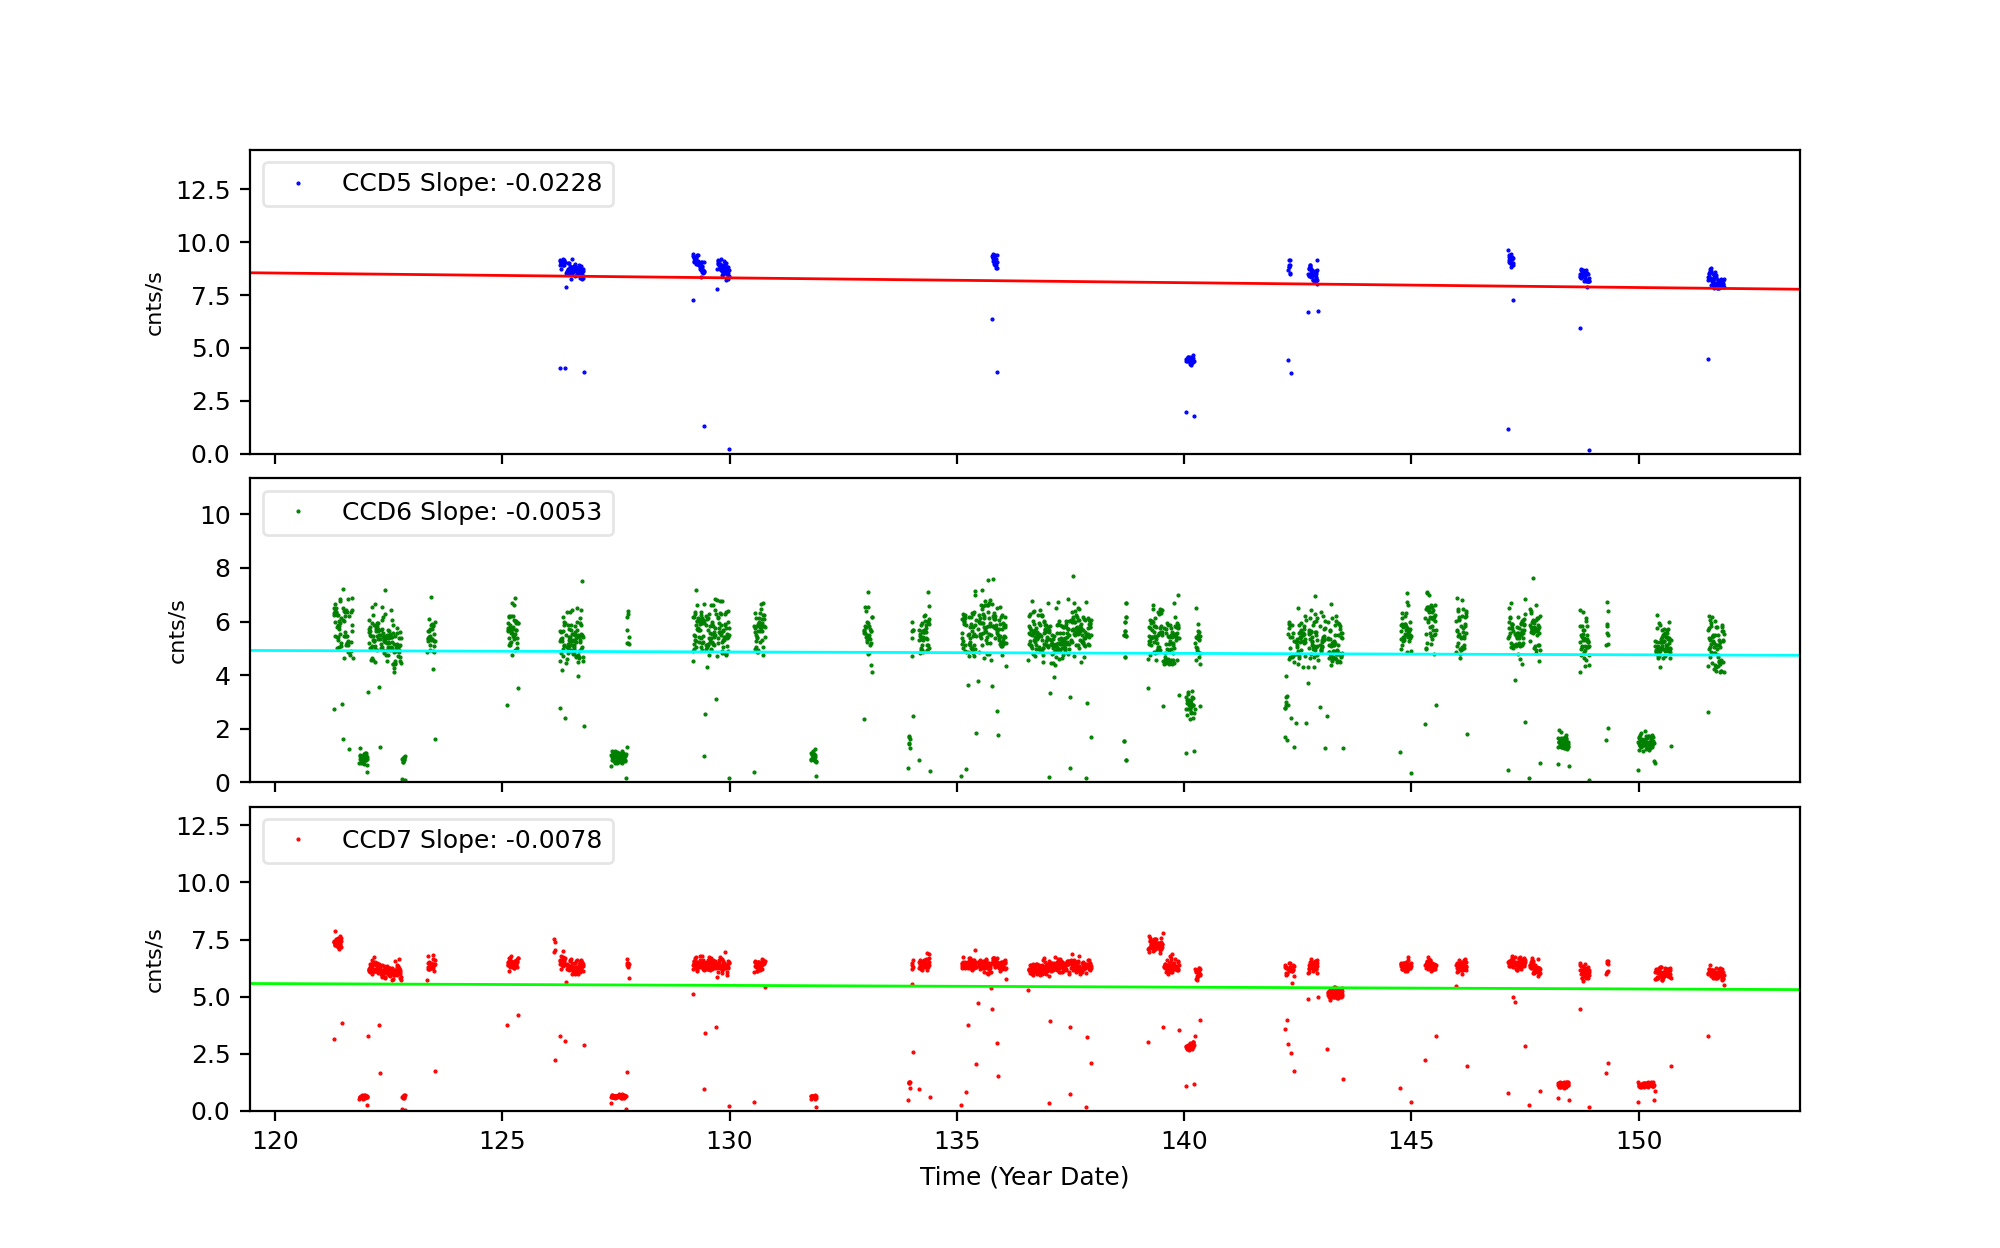Click the Time (Year Date) axis label
The height and width of the screenshot is (1248, 2000).
pos(1024,1177)
